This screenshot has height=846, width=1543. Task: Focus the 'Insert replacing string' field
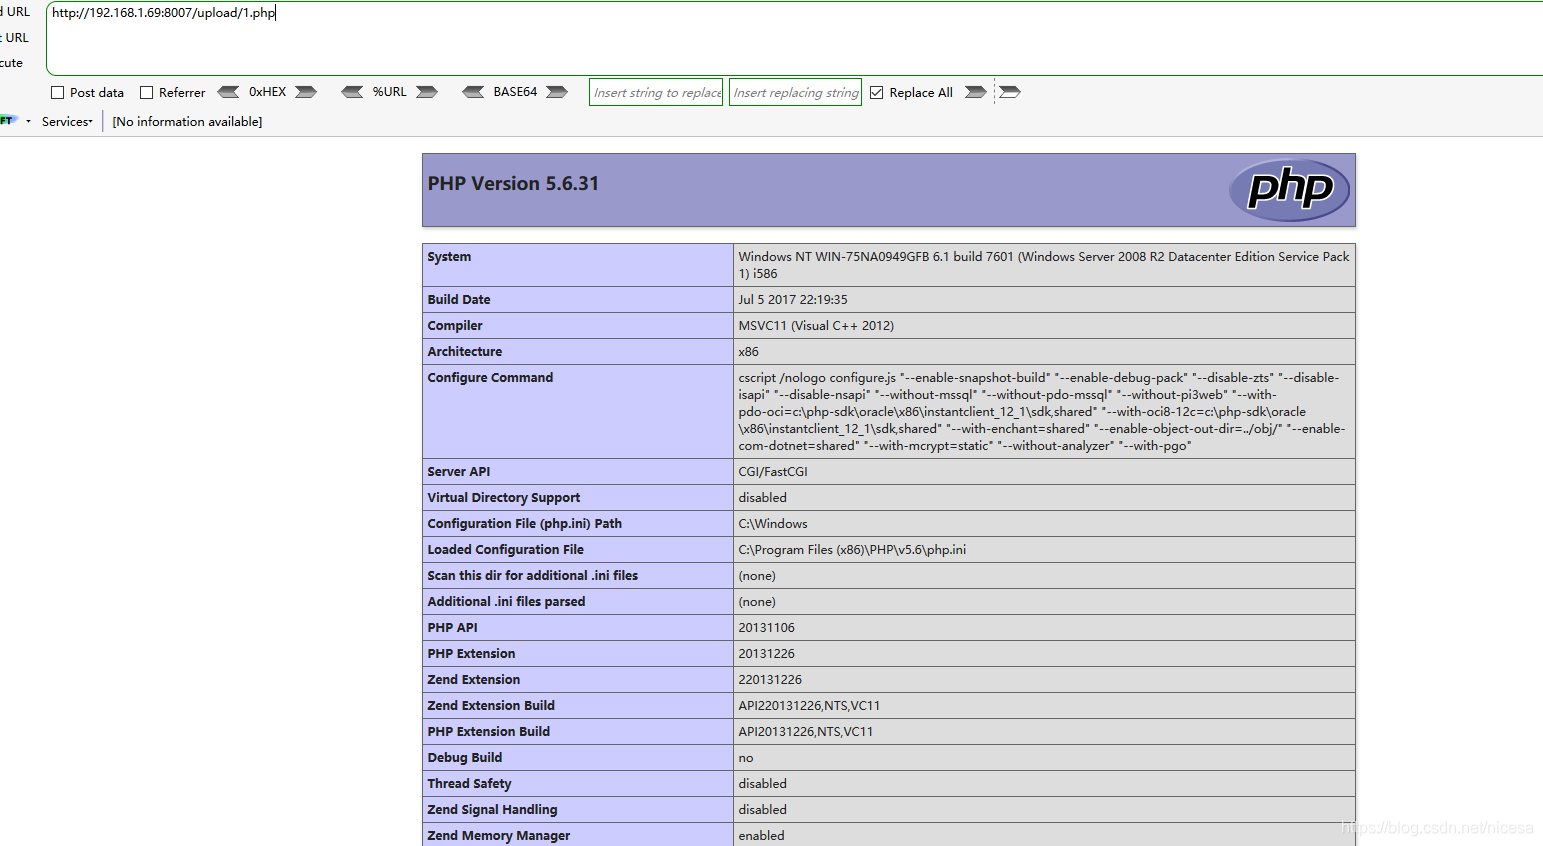pyautogui.click(x=795, y=92)
